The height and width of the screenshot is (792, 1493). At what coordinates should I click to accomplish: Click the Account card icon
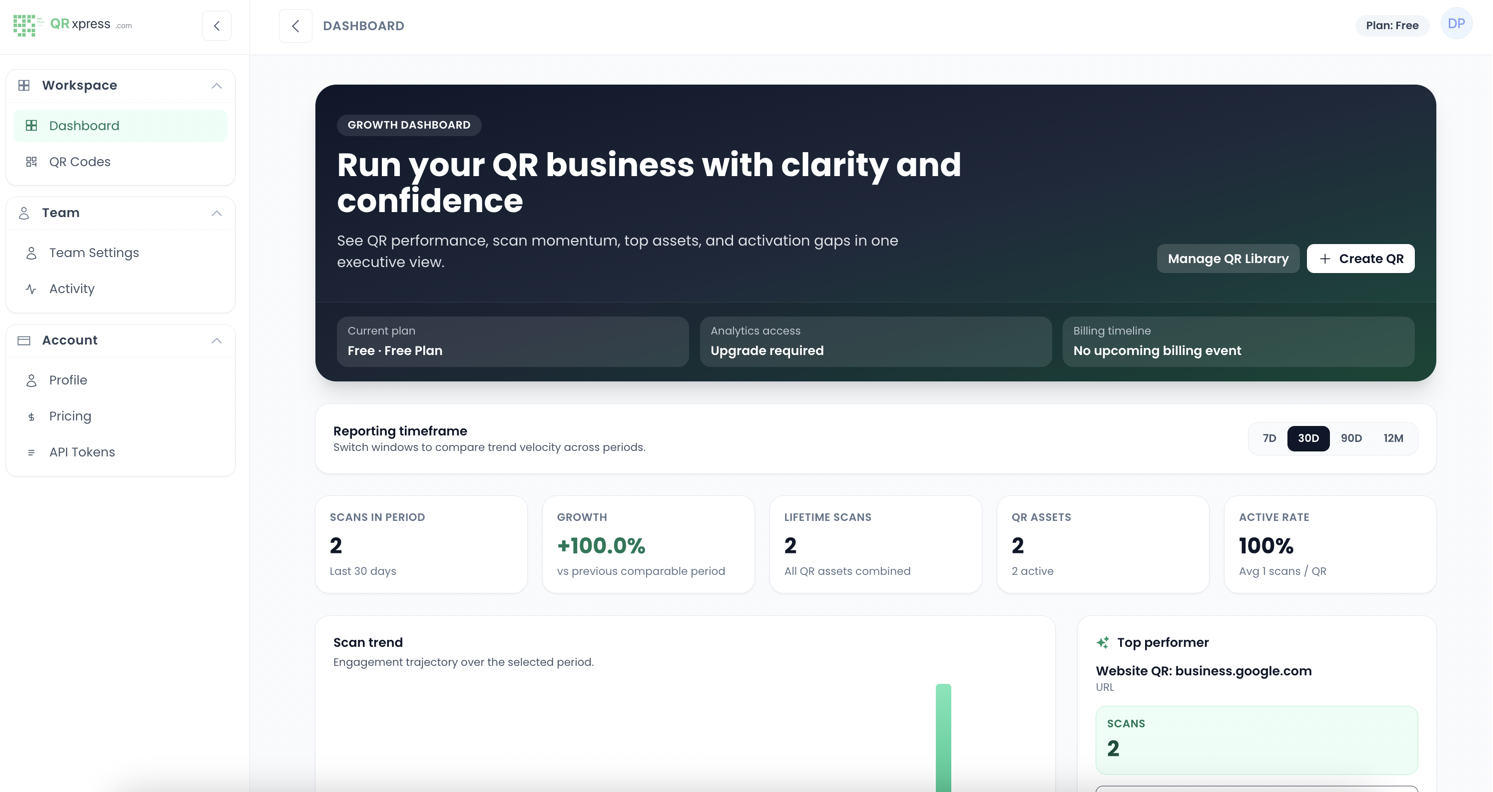(x=24, y=341)
